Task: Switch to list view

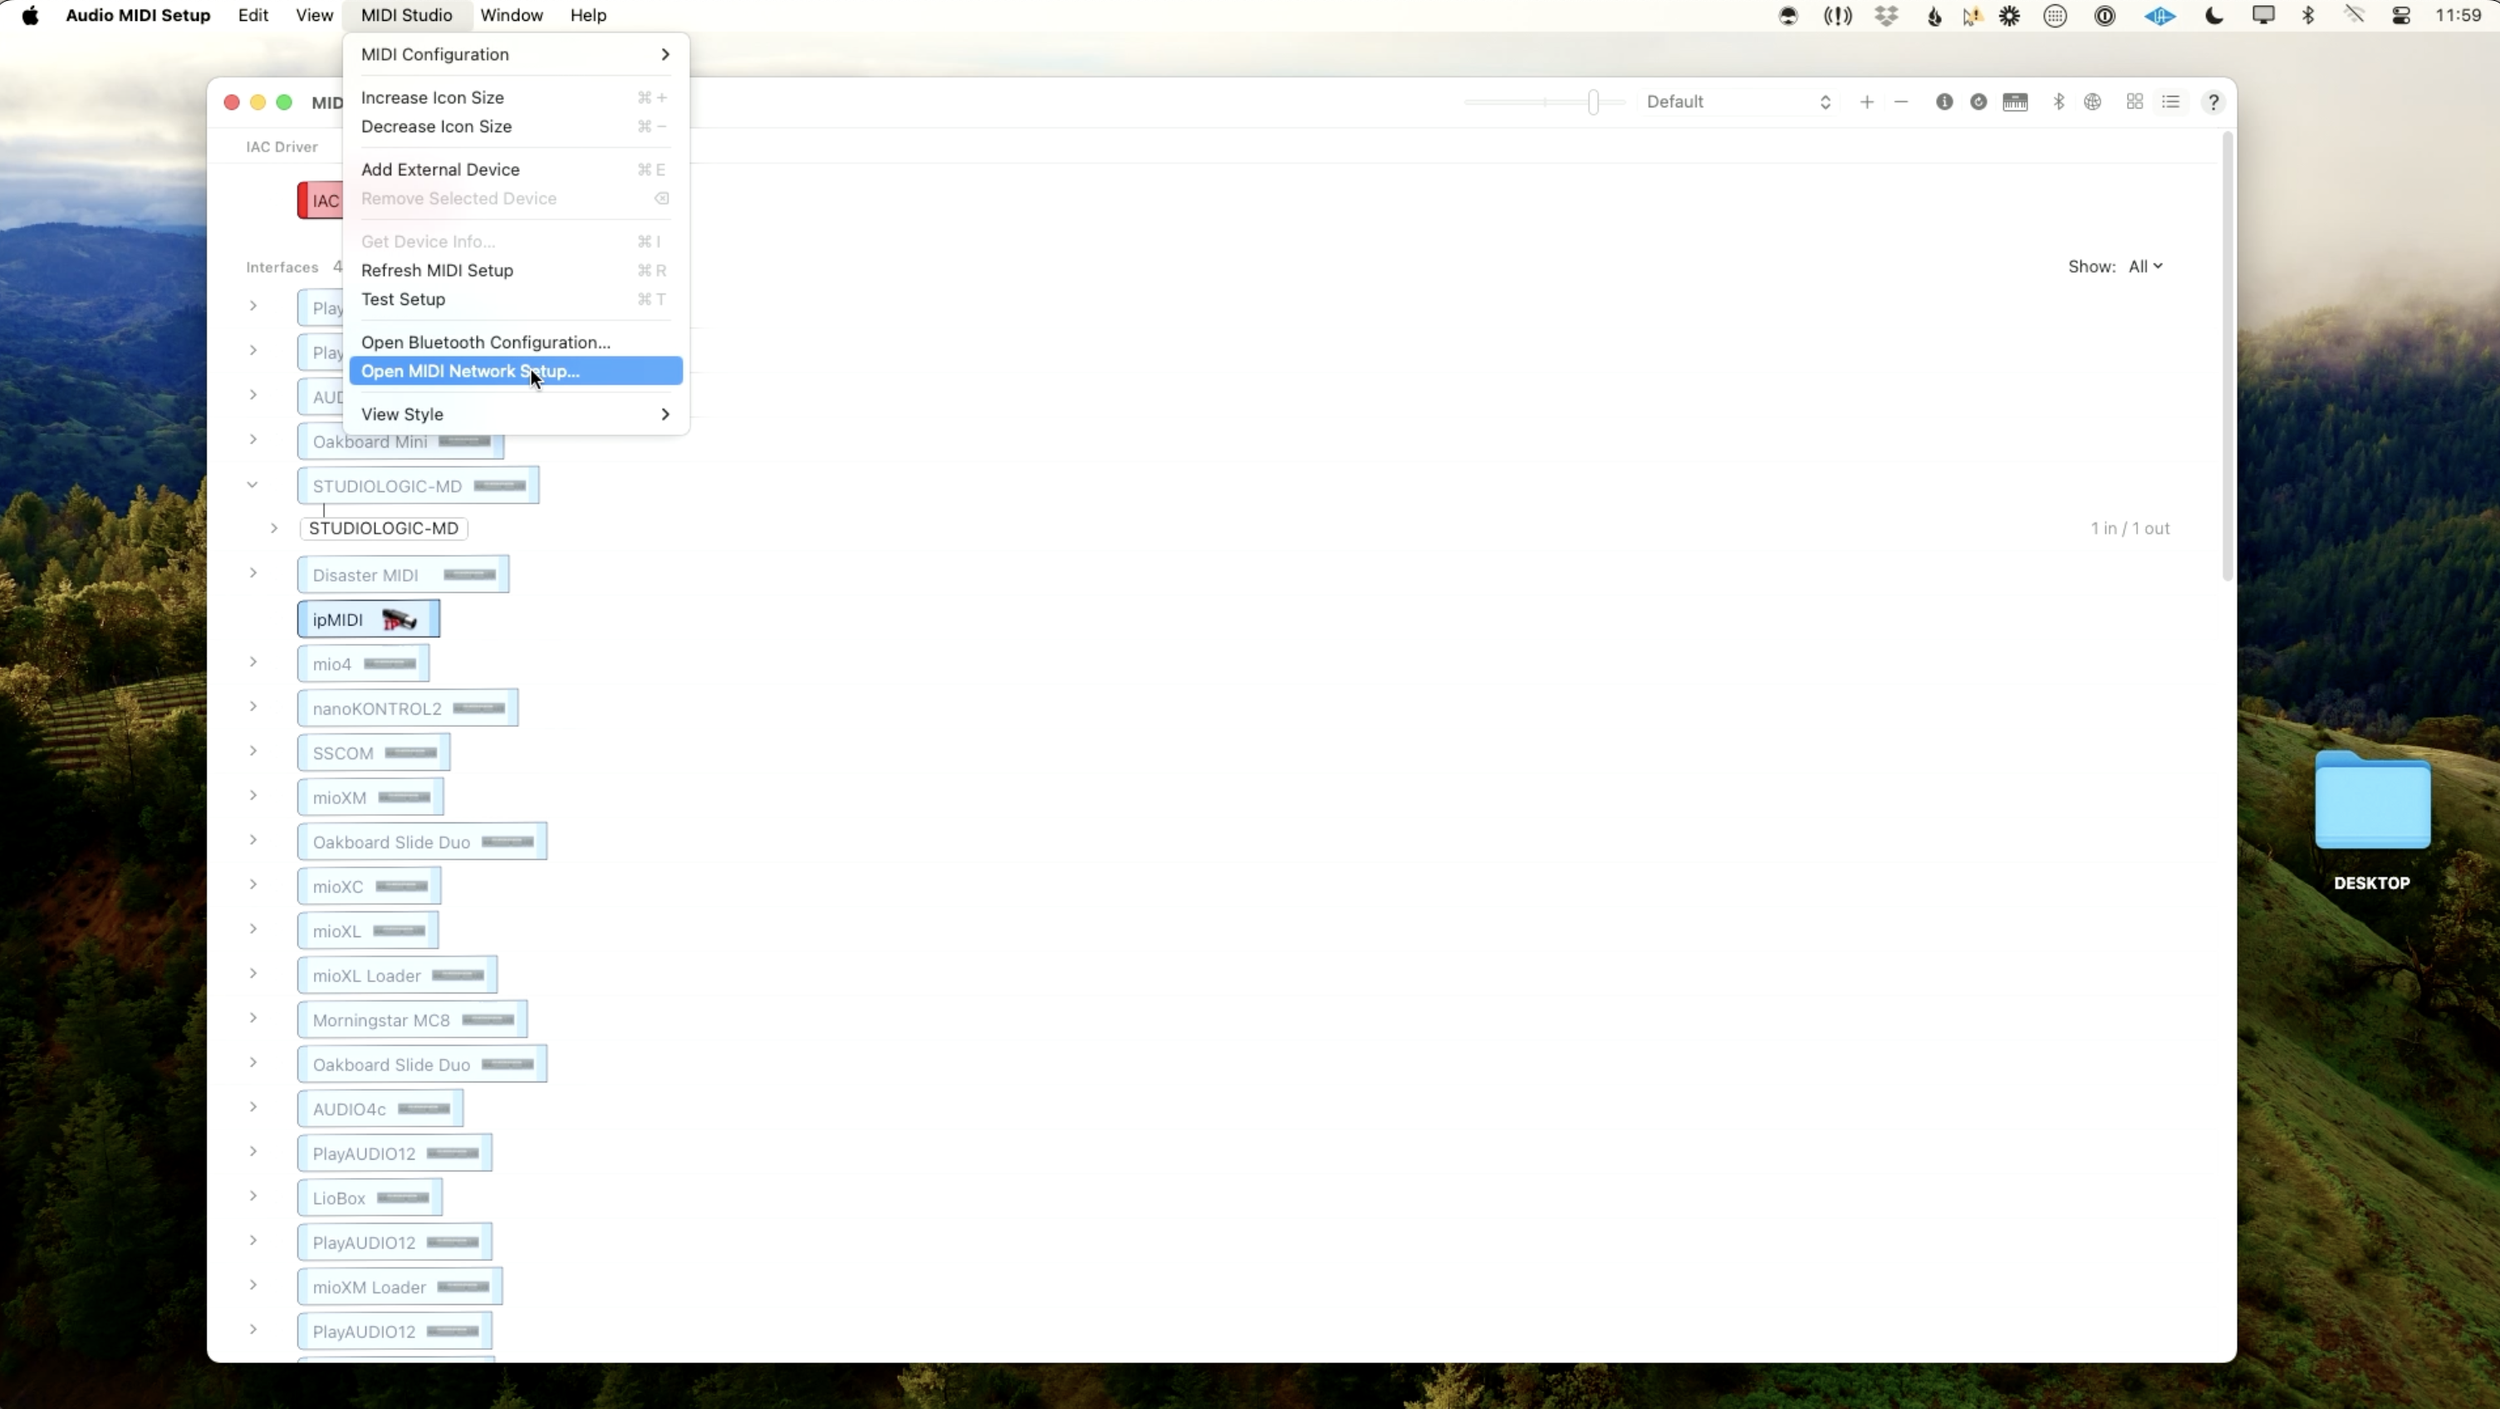Action: click(x=2170, y=102)
